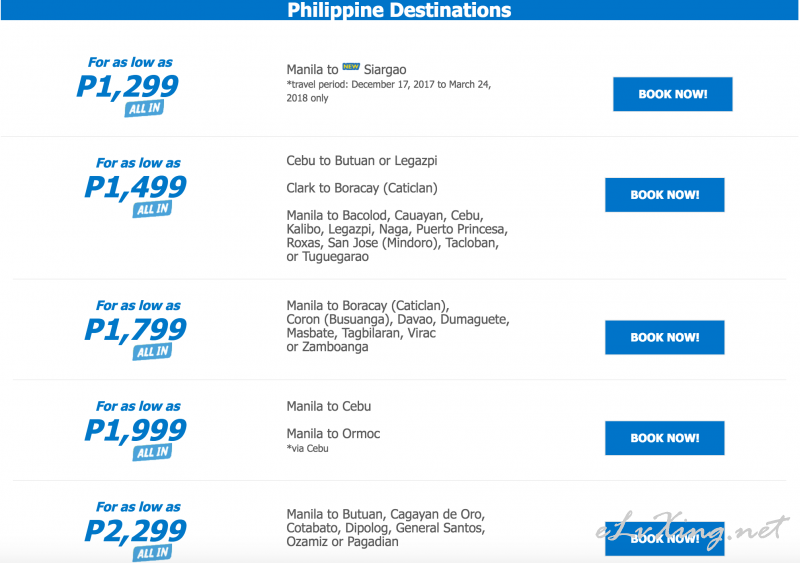Click the ALL IN badge under P1,999
Image resolution: width=800 pixels, height=563 pixels.
point(153,452)
